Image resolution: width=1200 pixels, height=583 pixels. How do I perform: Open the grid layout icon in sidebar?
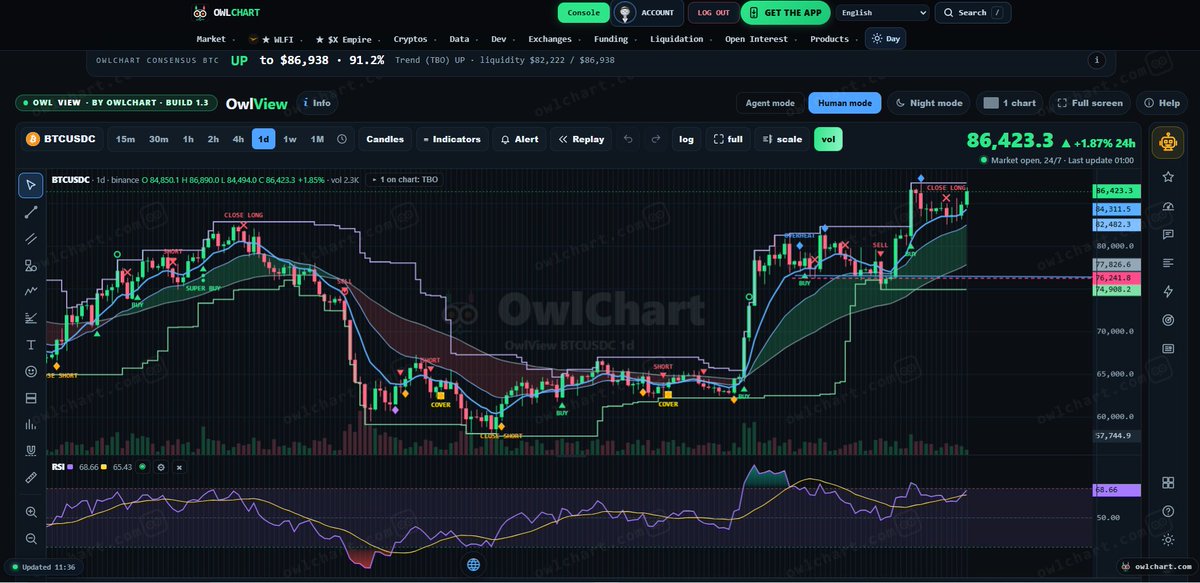[x=1168, y=483]
